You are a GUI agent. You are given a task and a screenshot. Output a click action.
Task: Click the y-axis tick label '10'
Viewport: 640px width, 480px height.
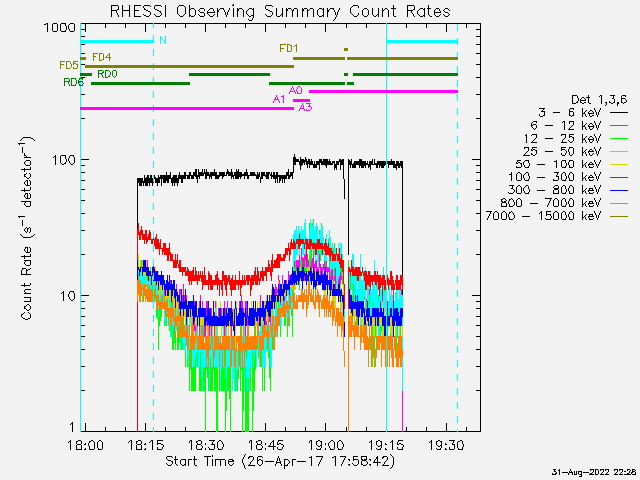click(68, 296)
